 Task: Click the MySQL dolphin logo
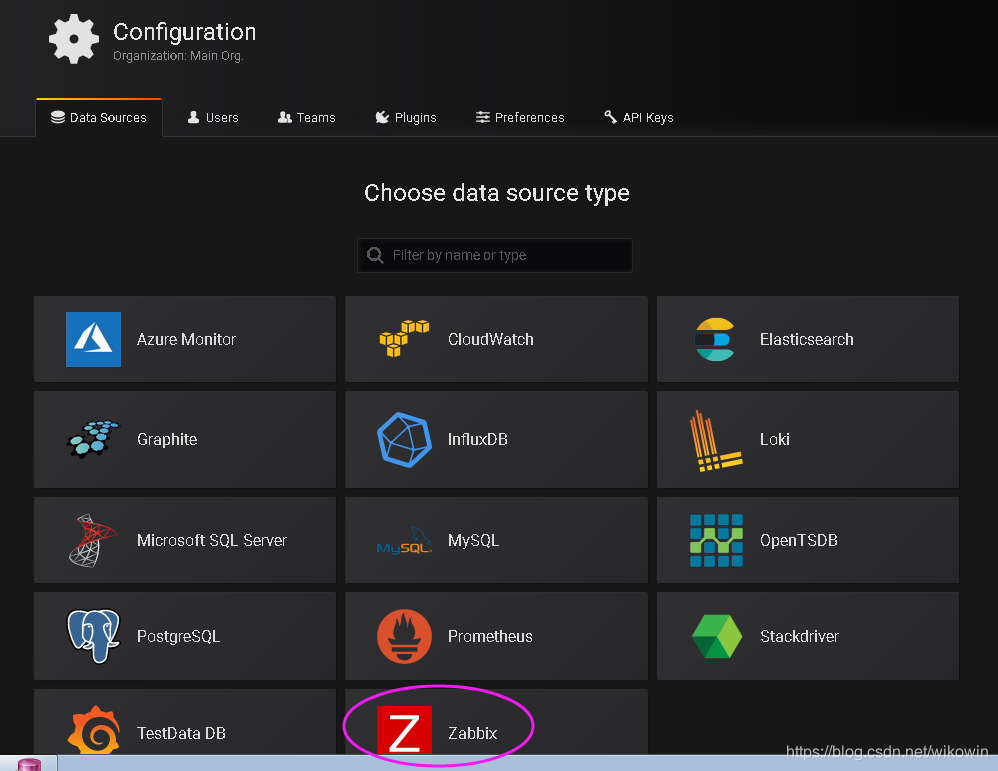[404, 541]
